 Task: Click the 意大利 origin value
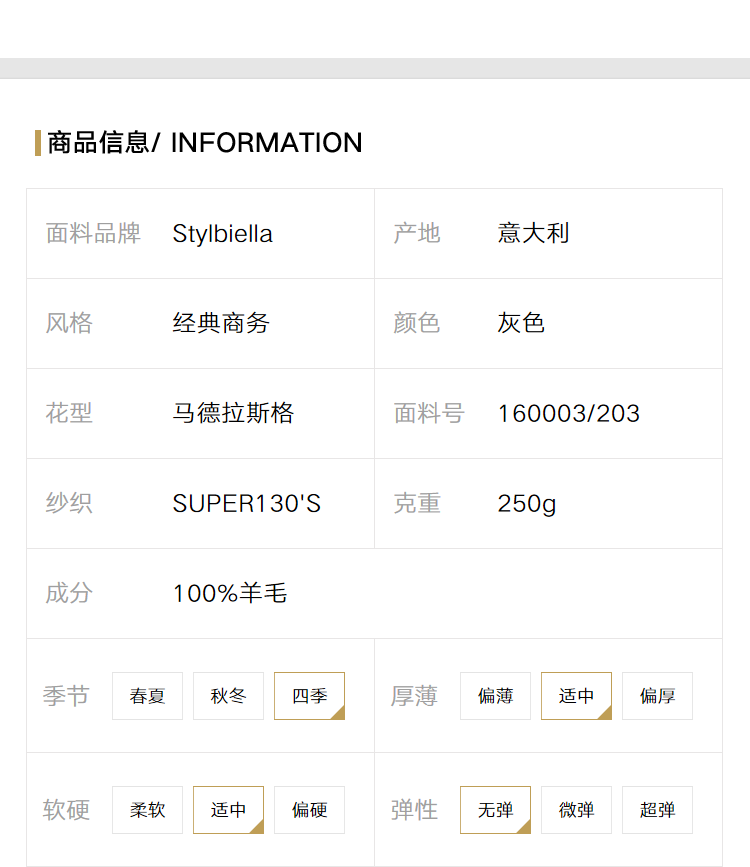point(533,233)
